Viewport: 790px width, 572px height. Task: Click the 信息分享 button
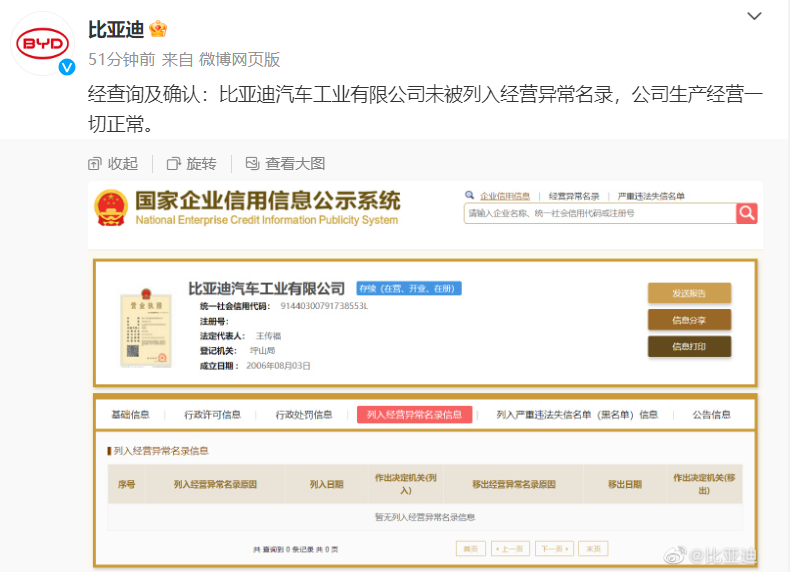689,320
